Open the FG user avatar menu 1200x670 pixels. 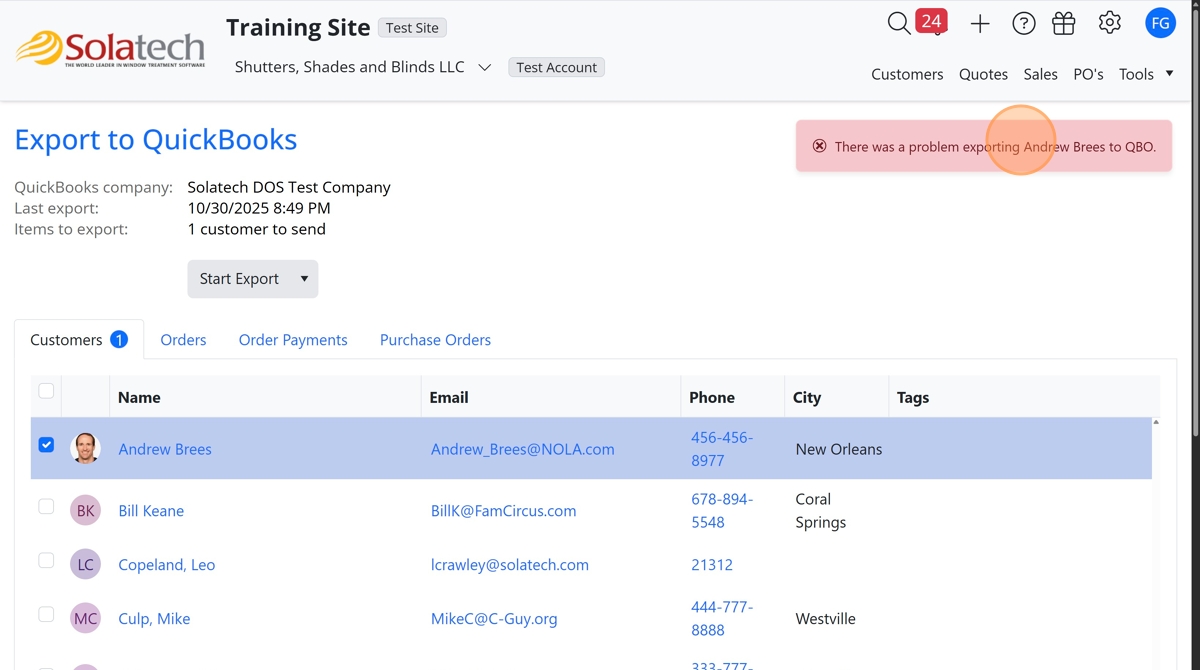pos(1160,23)
